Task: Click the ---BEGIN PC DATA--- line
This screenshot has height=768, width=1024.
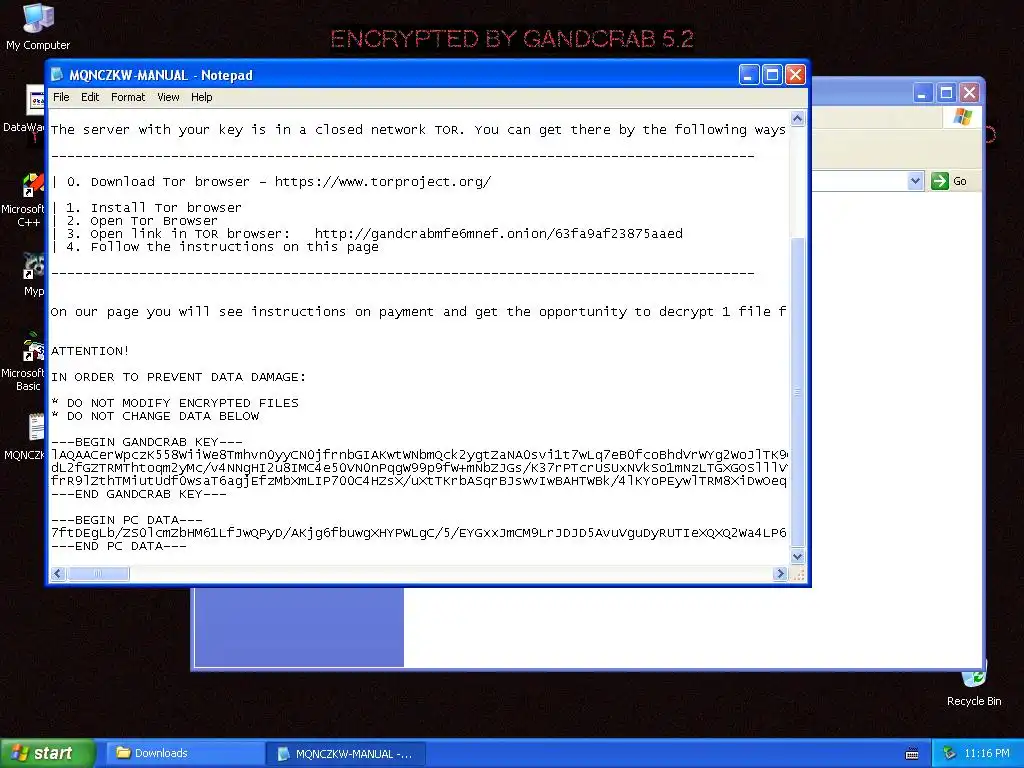Action: click(x=127, y=520)
